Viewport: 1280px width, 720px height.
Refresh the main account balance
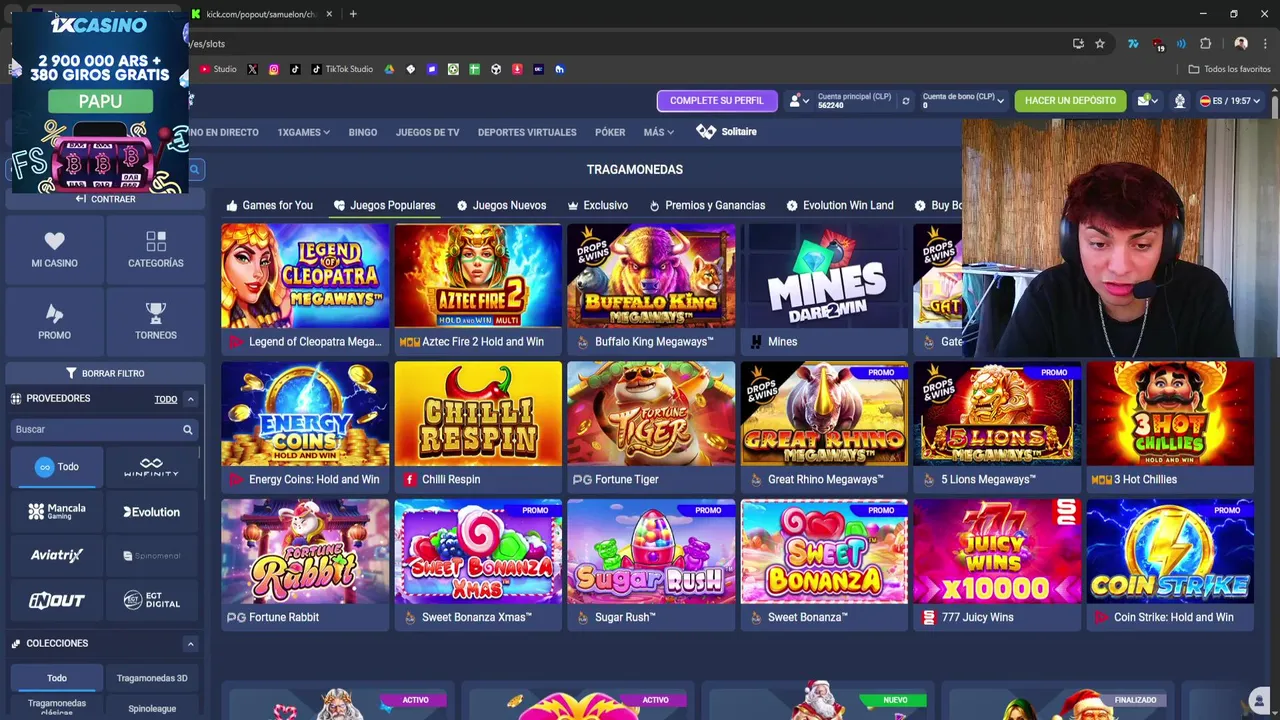(x=905, y=101)
